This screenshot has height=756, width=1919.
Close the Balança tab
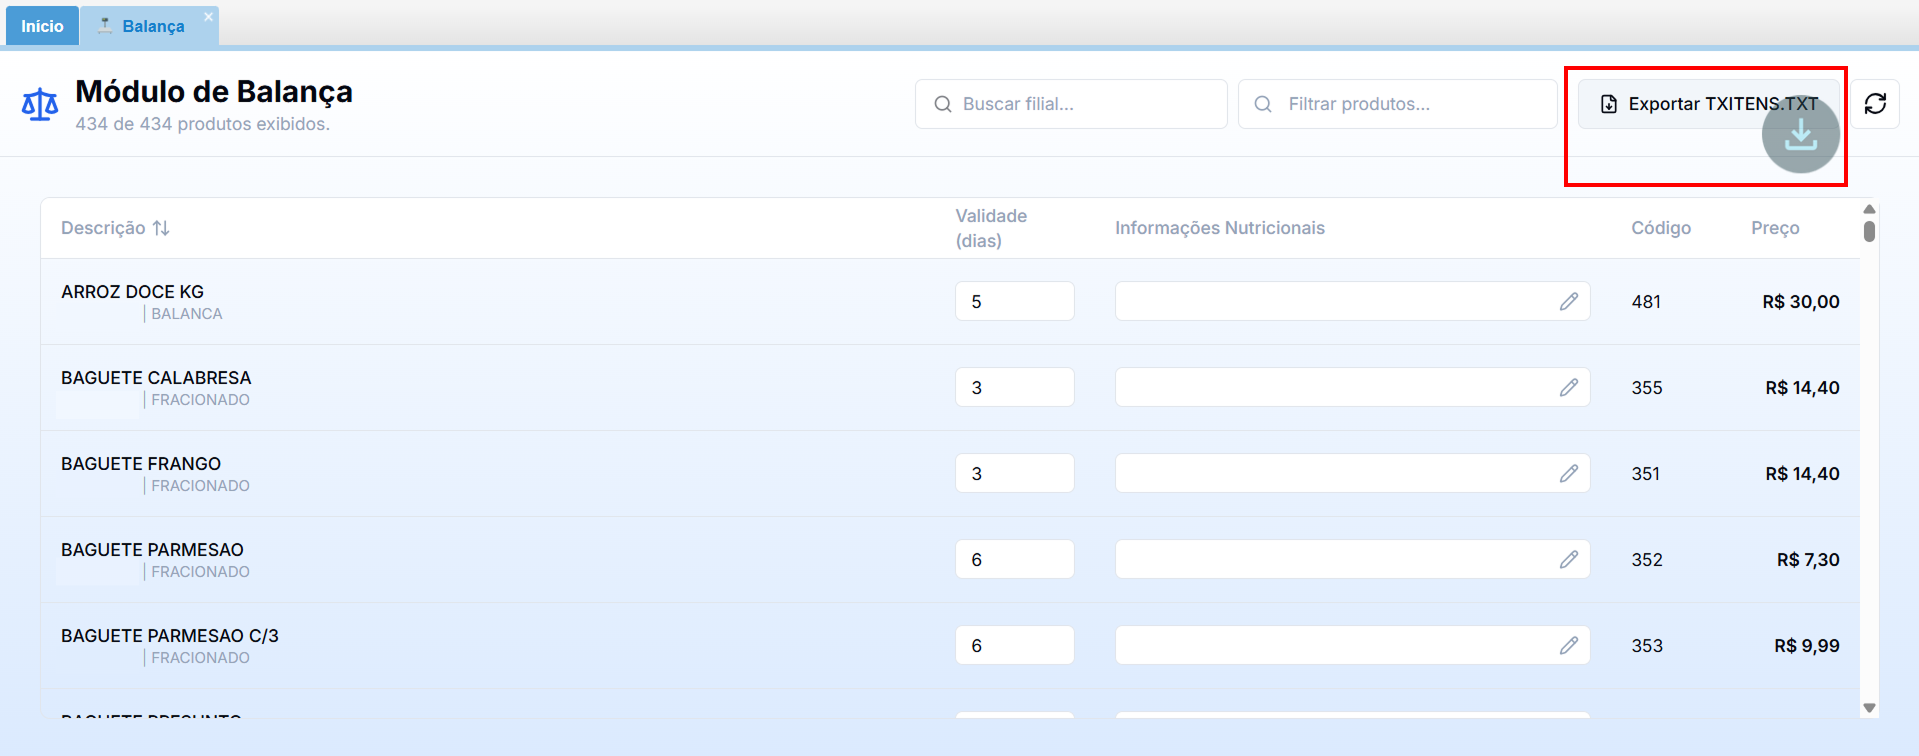208,17
